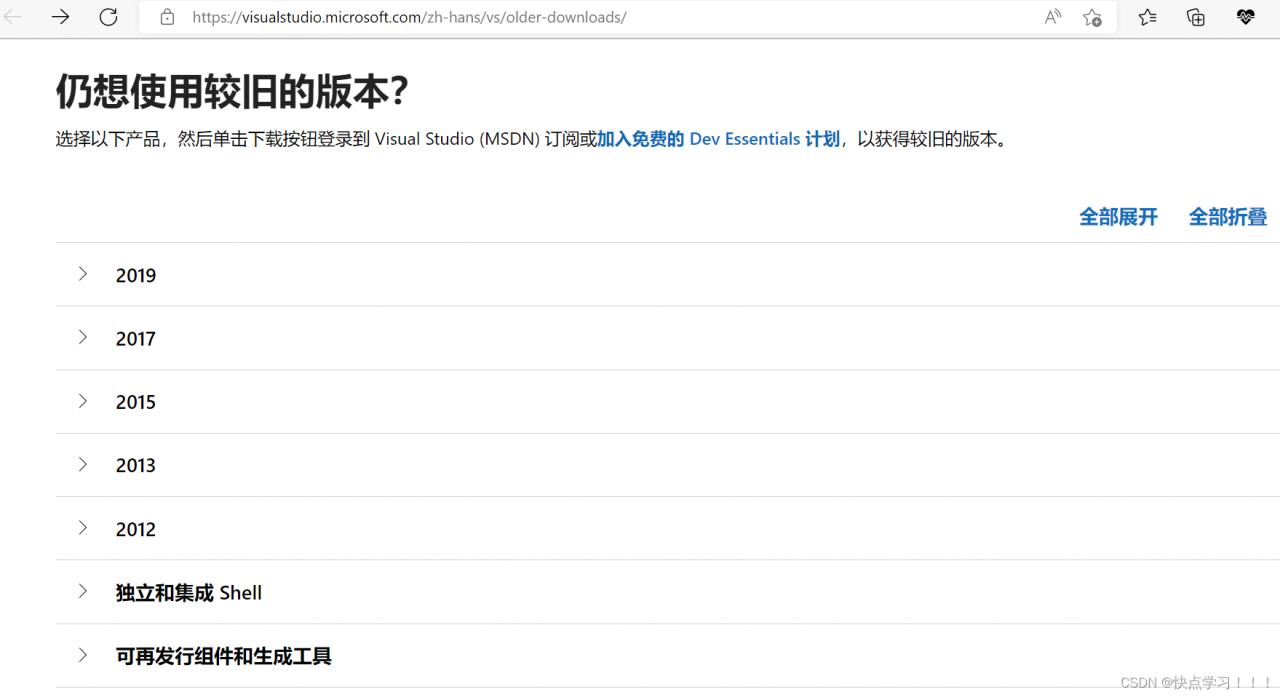The height and width of the screenshot is (697, 1280).
Task: Expand 独立和集成 Shell section chevron
Action: click(83, 591)
